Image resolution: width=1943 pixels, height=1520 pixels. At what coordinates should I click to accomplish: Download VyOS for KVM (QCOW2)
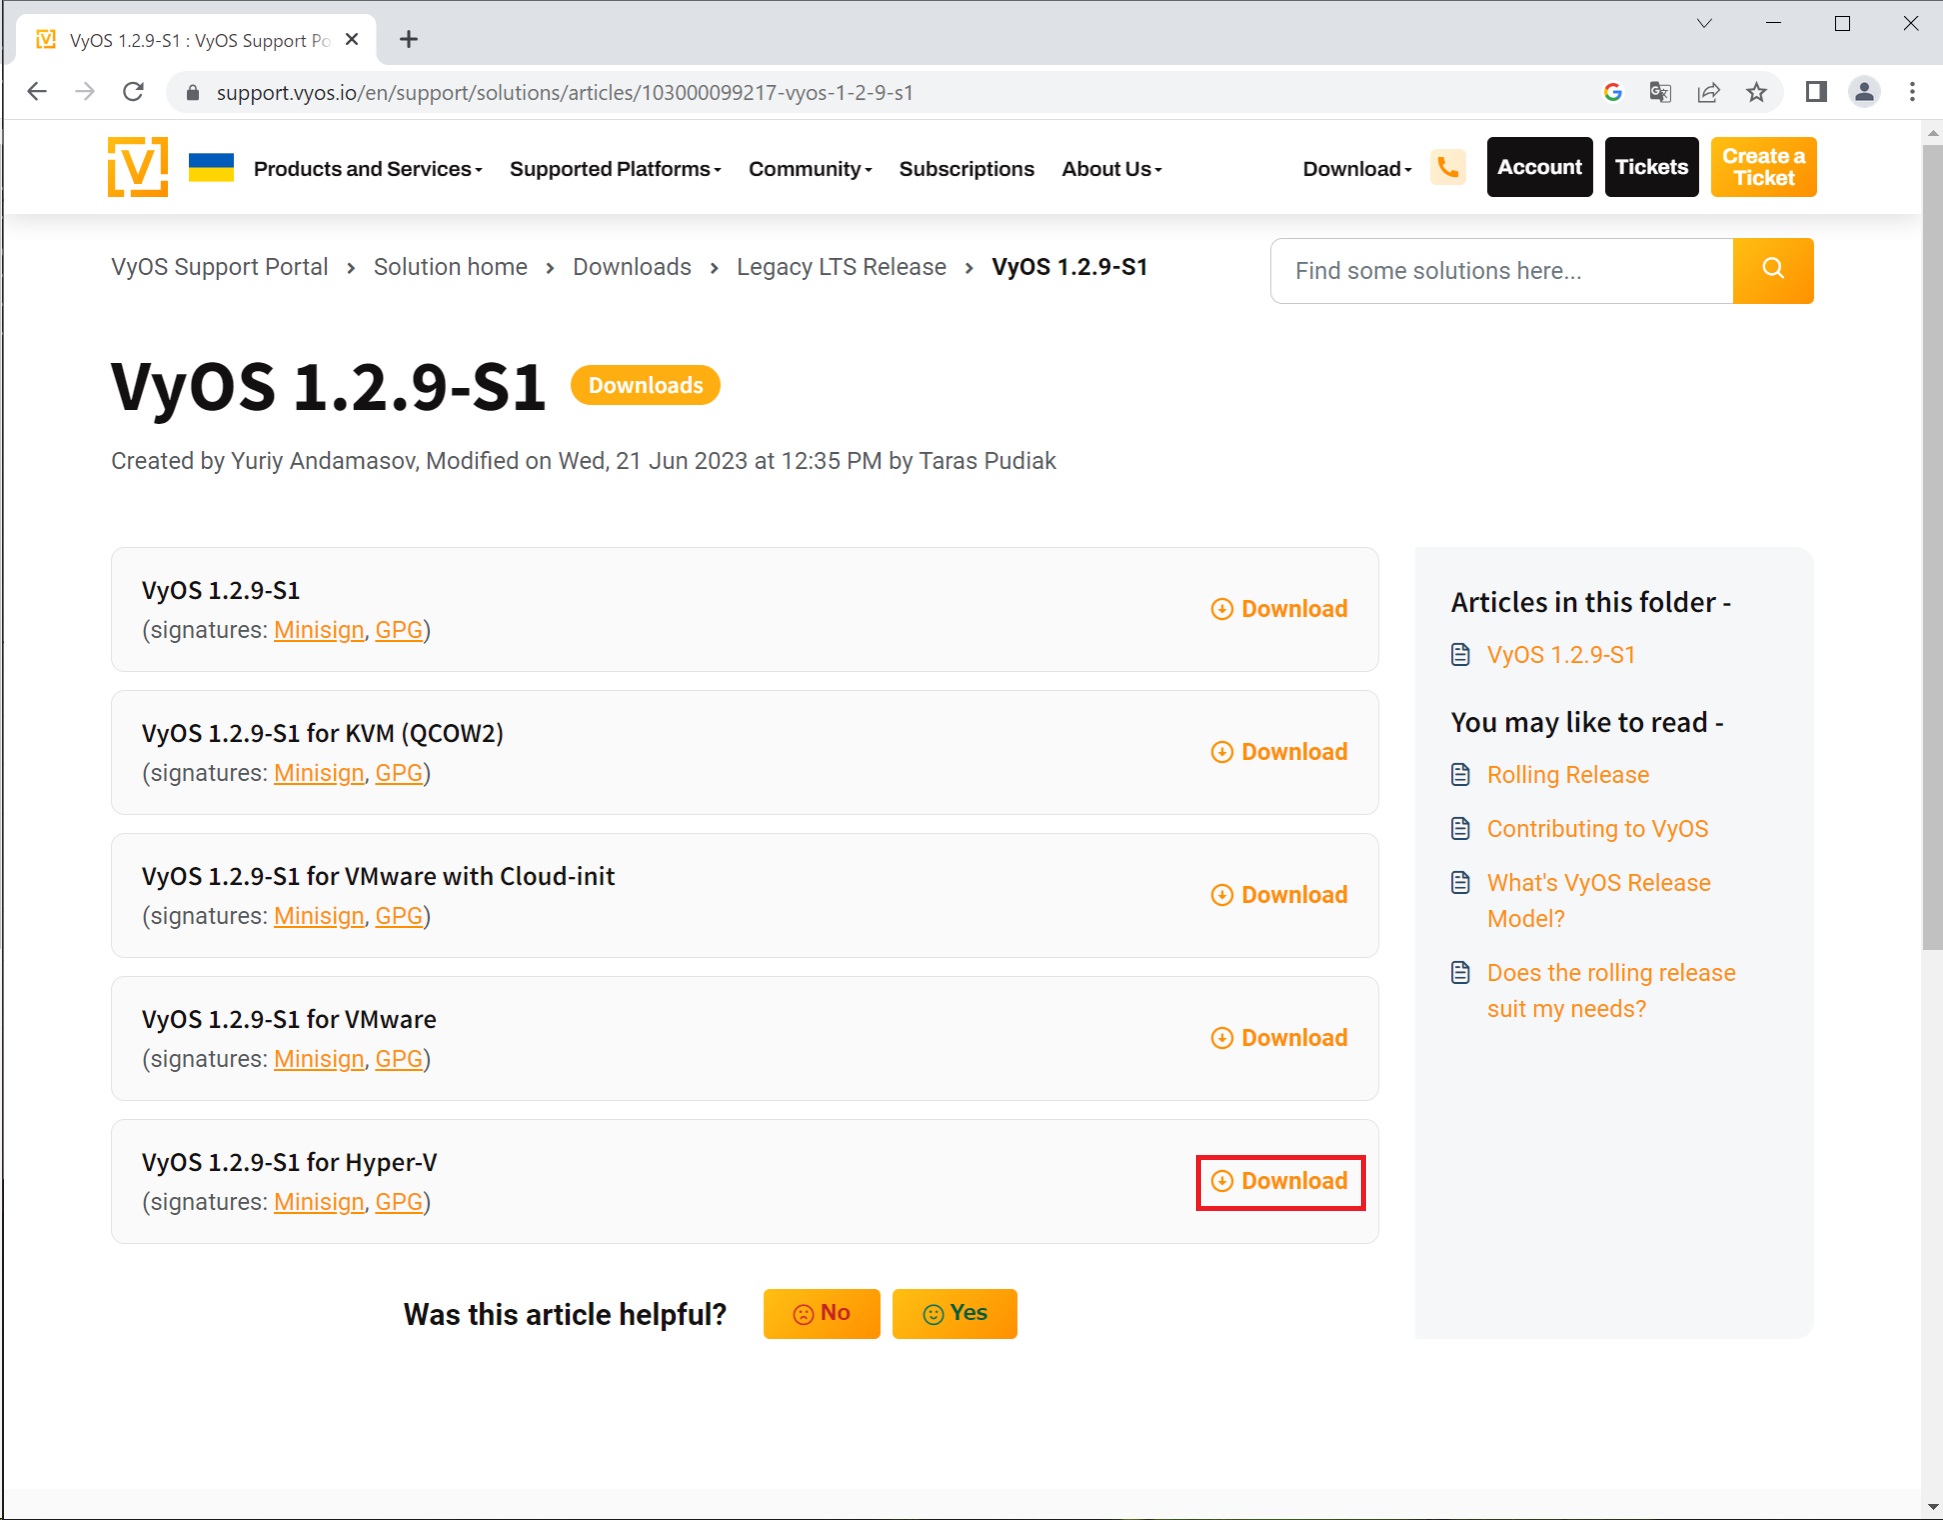(1279, 751)
